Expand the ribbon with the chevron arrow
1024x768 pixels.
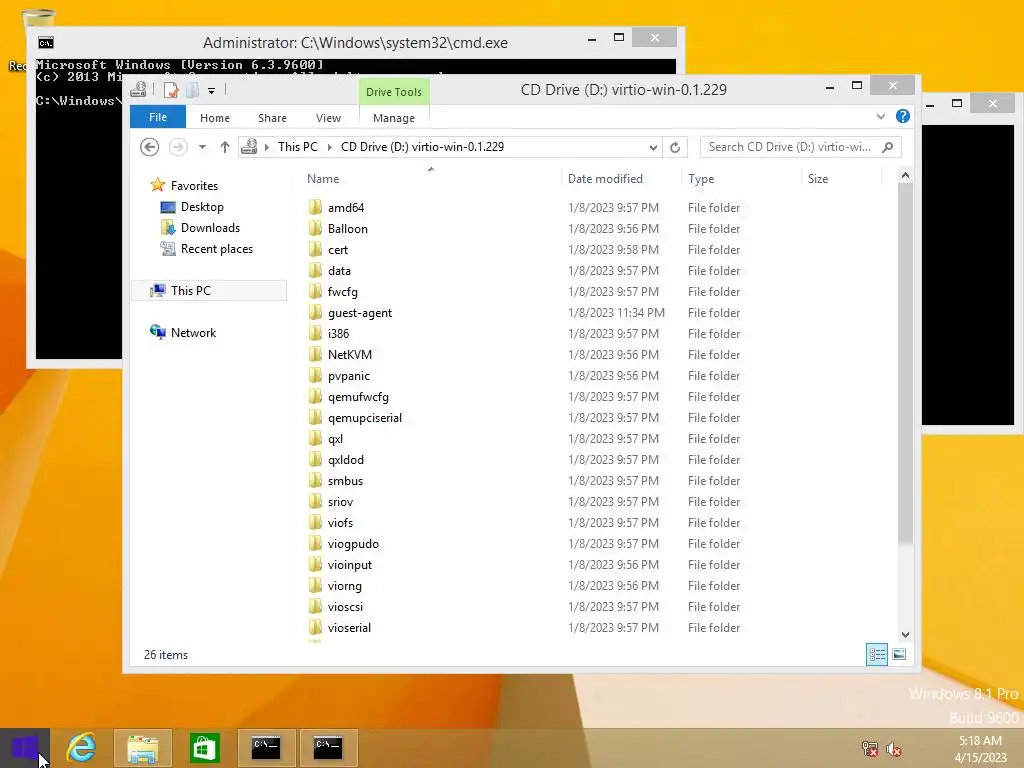tap(881, 116)
